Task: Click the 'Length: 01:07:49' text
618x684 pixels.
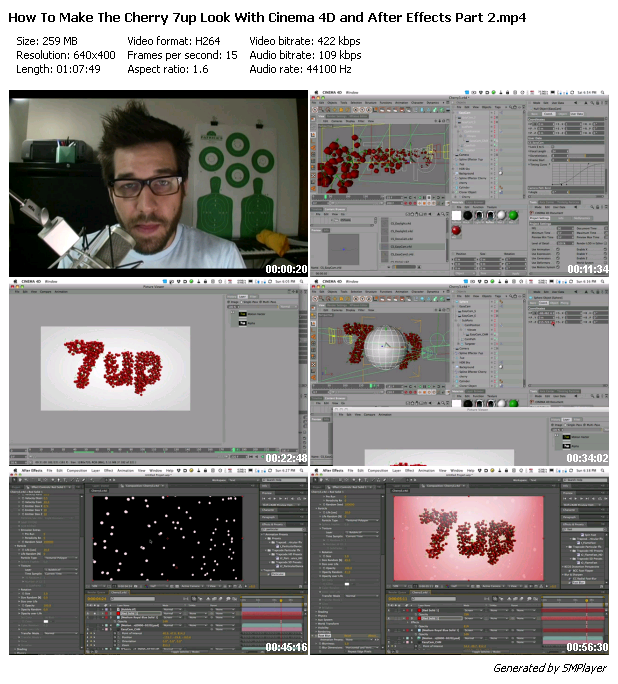Action: click(x=58, y=69)
